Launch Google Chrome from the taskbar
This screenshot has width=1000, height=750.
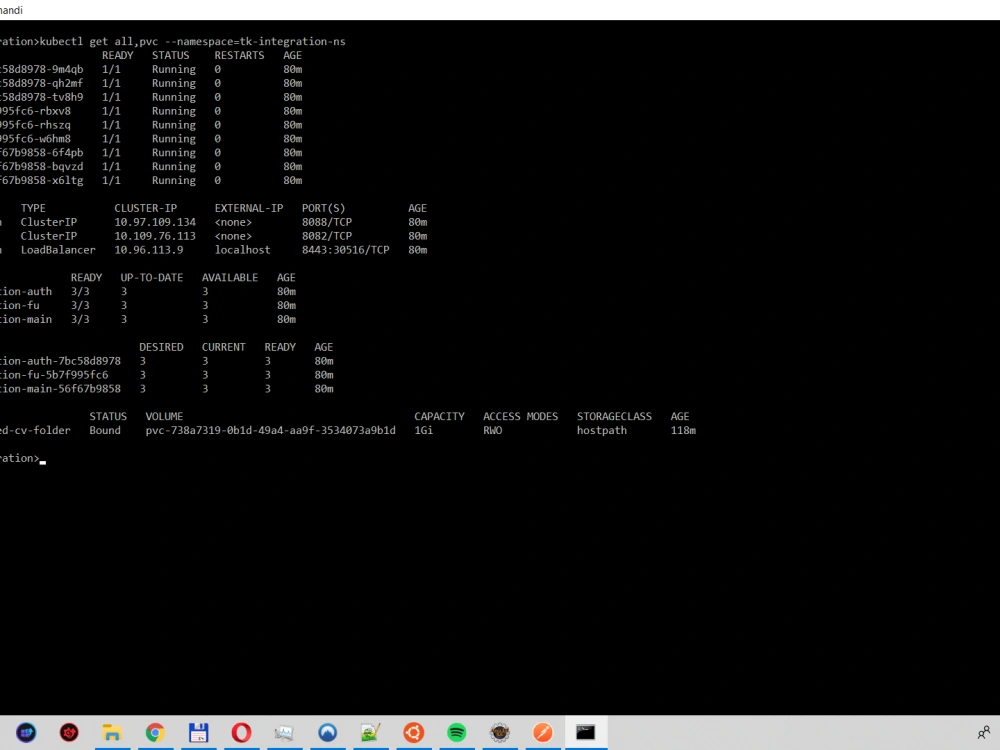pos(155,732)
